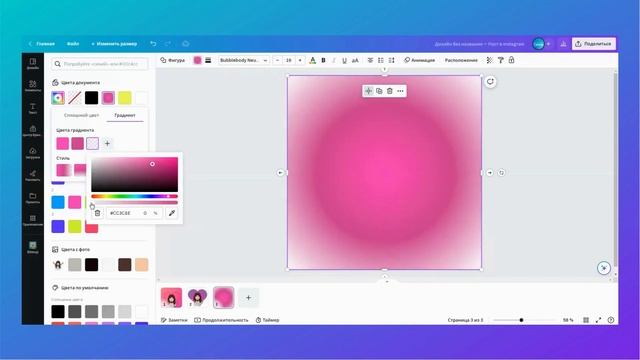Pick color with the eyedropper tool
The width and height of the screenshot is (640, 360).
172,213
